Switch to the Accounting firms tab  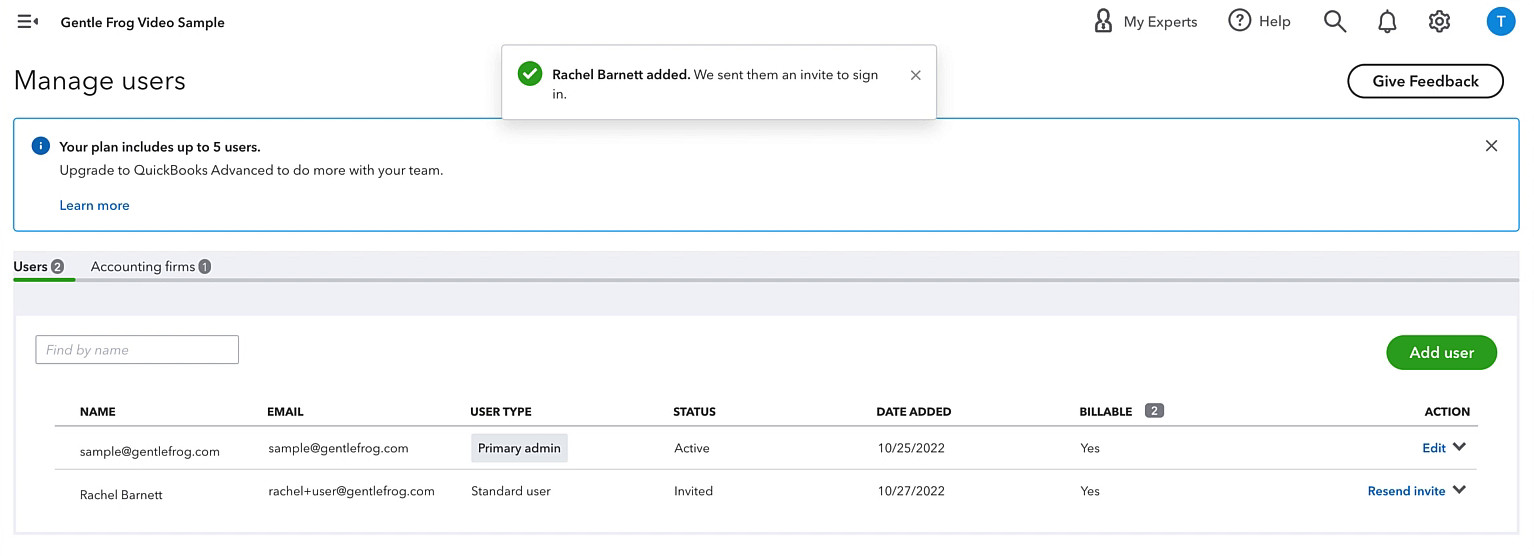150,267
